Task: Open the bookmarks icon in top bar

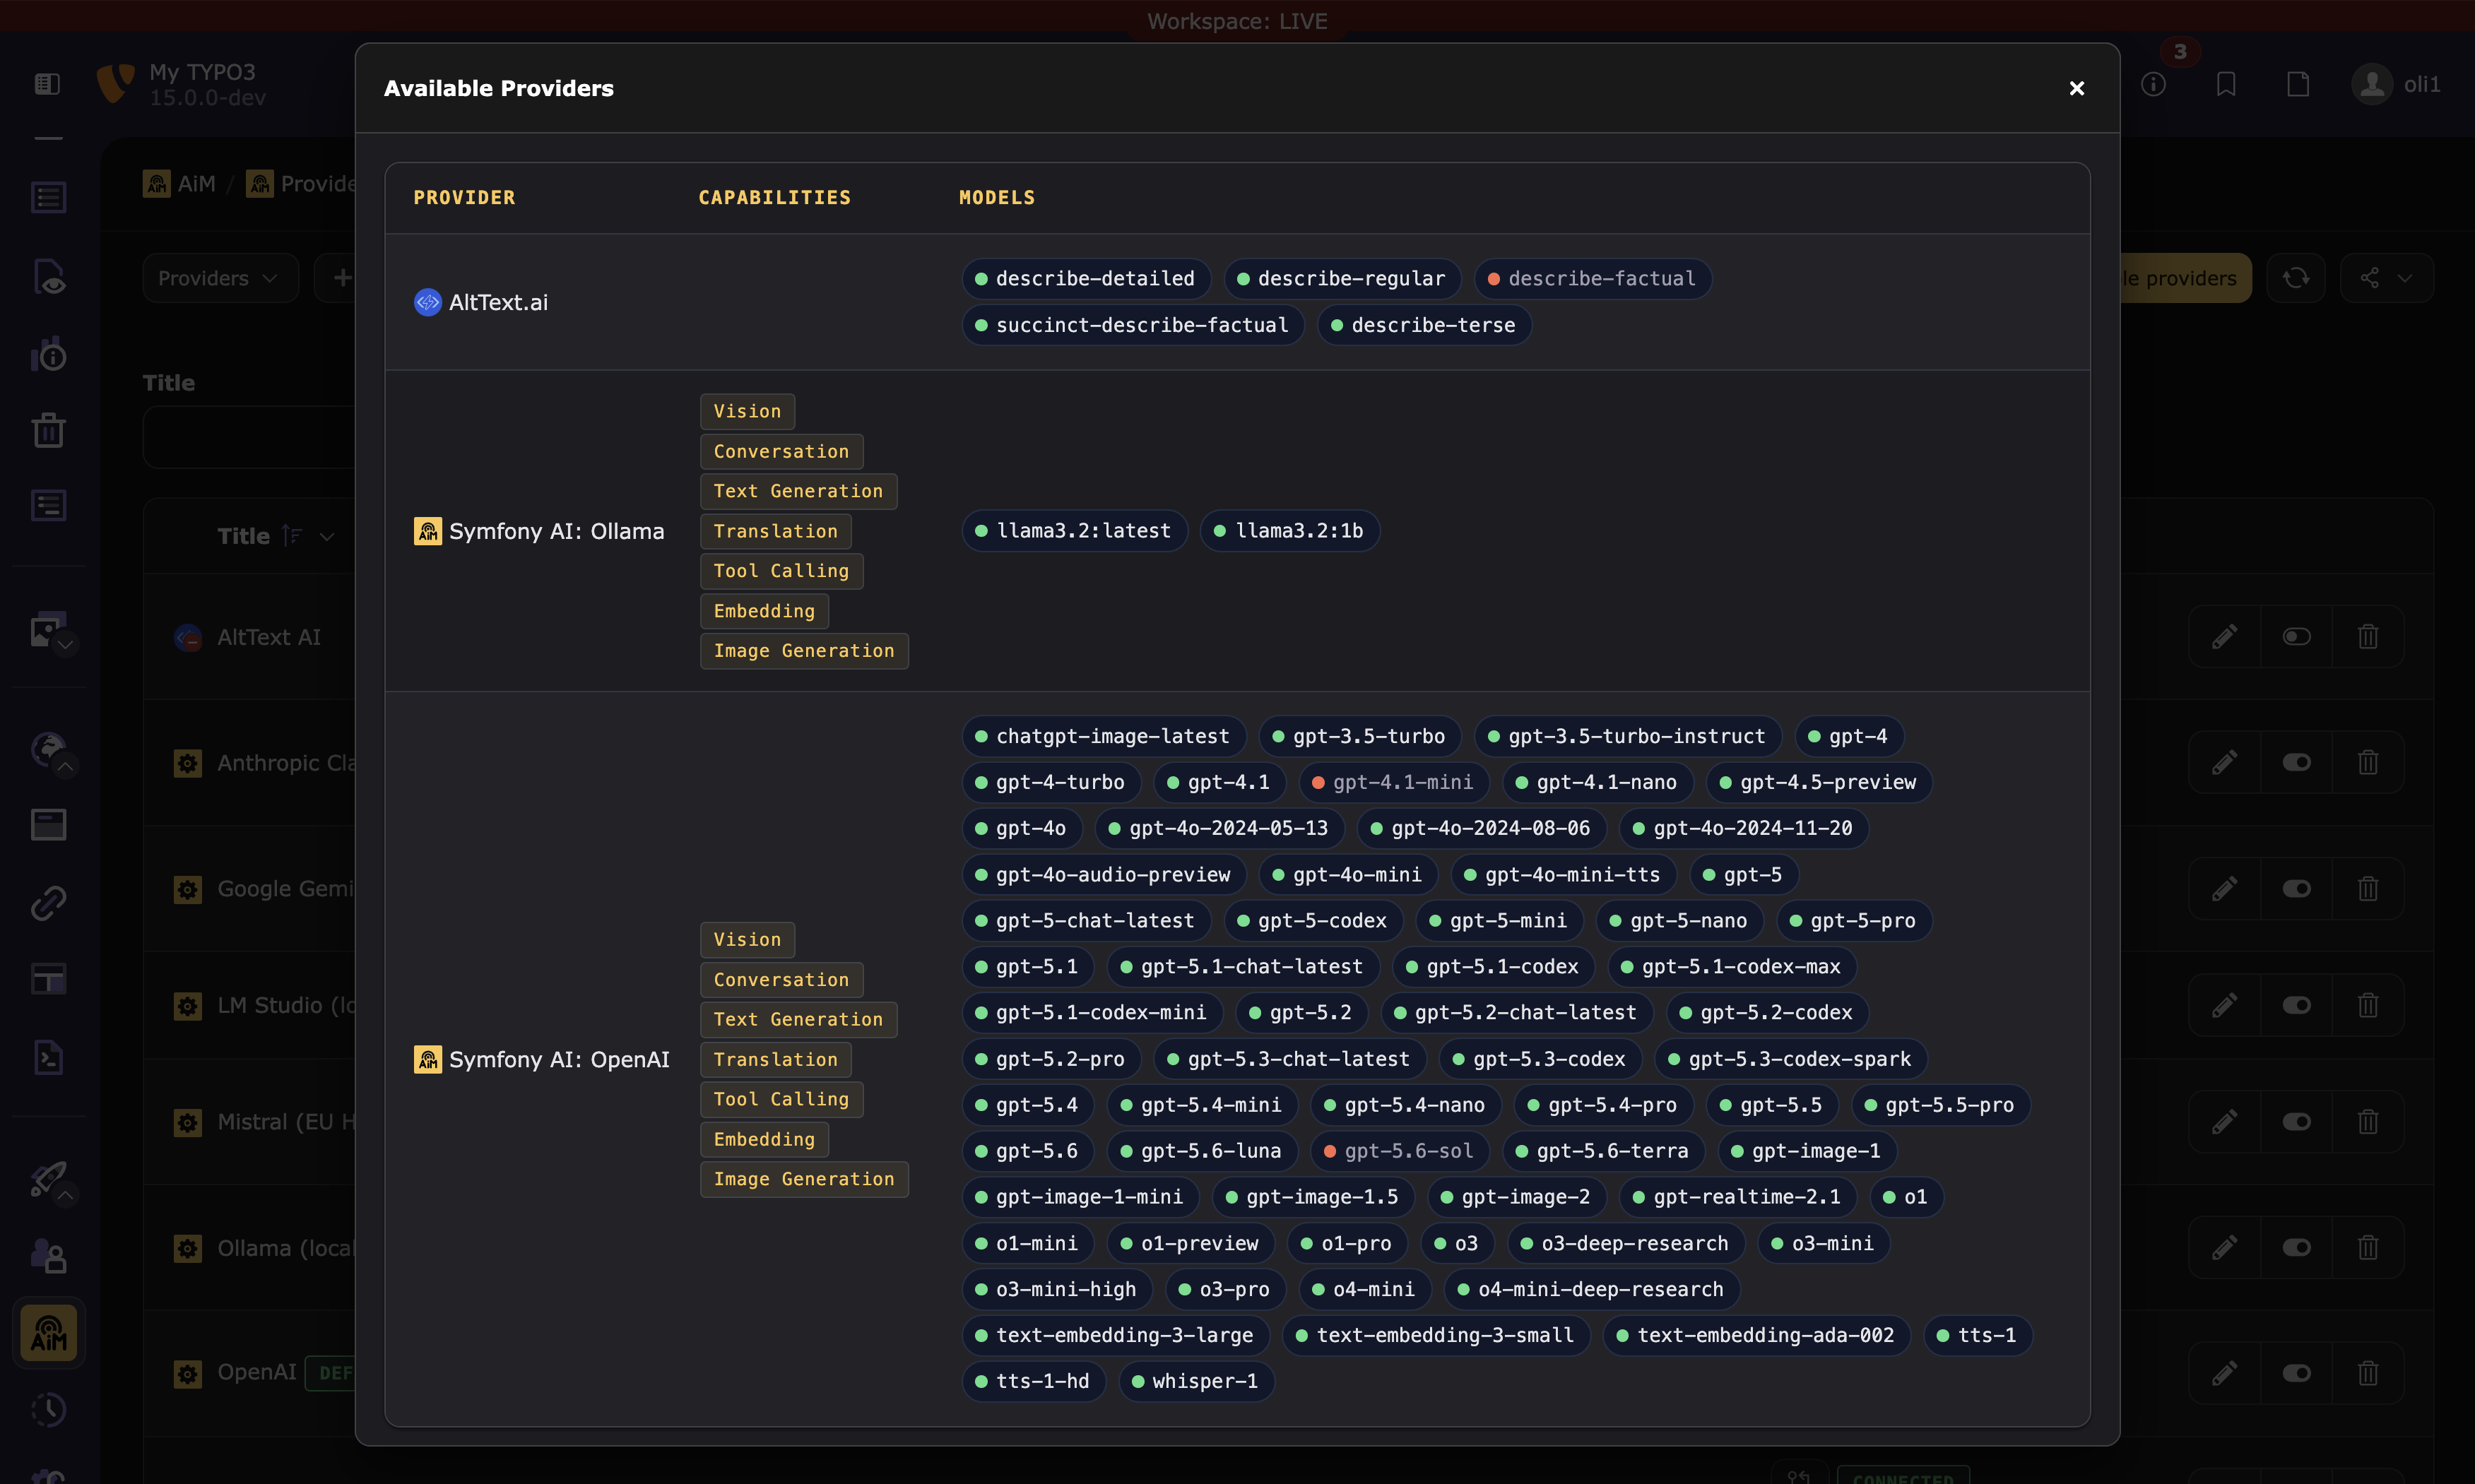Action: pos(2226,84)
